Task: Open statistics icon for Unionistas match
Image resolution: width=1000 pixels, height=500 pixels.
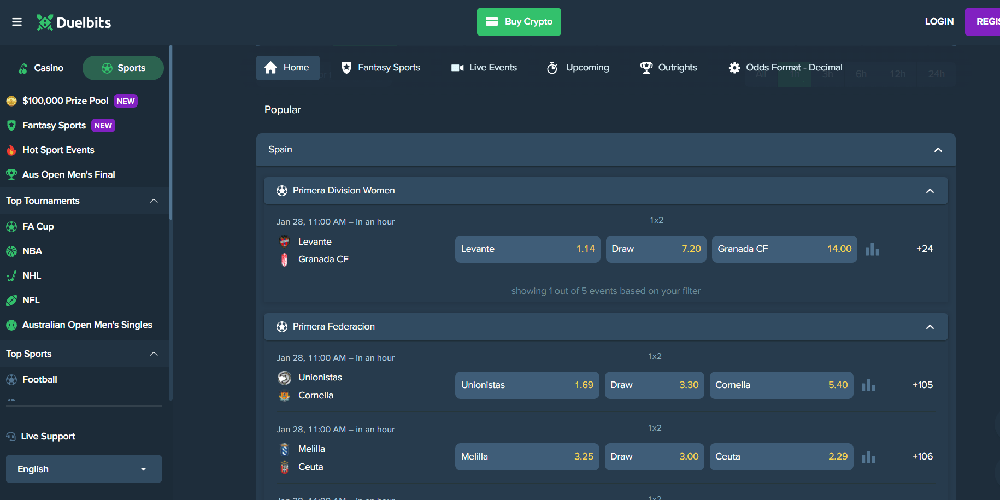Action: (868, 385)
